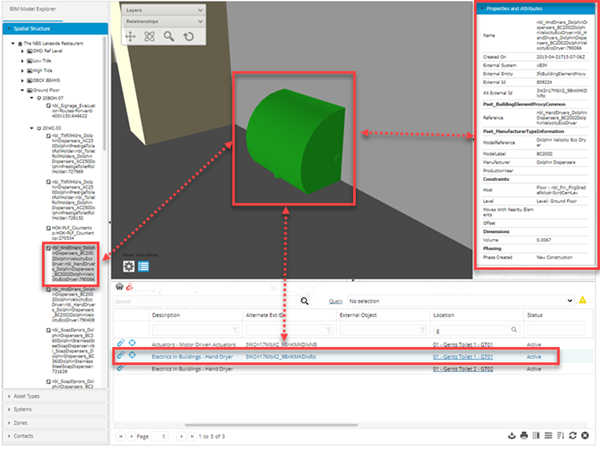The width and height of the screenshot is (600, 449).
Task: Click the refresh icon in the grid footer
Action: (571, 436)
